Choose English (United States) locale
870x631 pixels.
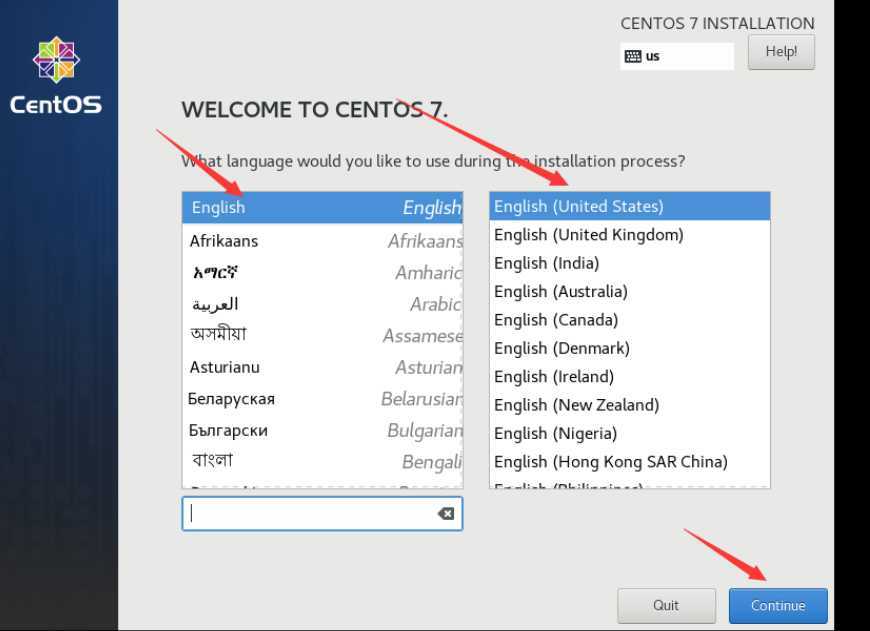click(630, 206)
